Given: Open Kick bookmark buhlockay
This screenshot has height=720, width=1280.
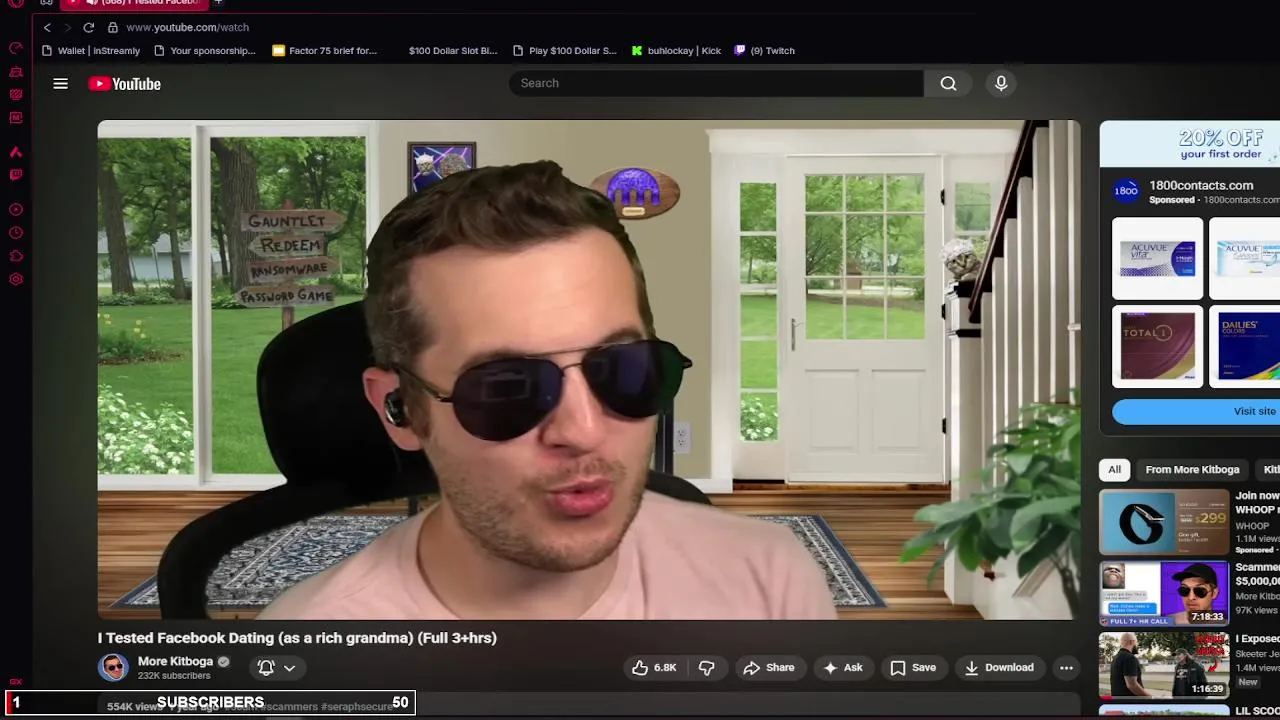Looking at the screenshot, I should click(x=676, y=50).
